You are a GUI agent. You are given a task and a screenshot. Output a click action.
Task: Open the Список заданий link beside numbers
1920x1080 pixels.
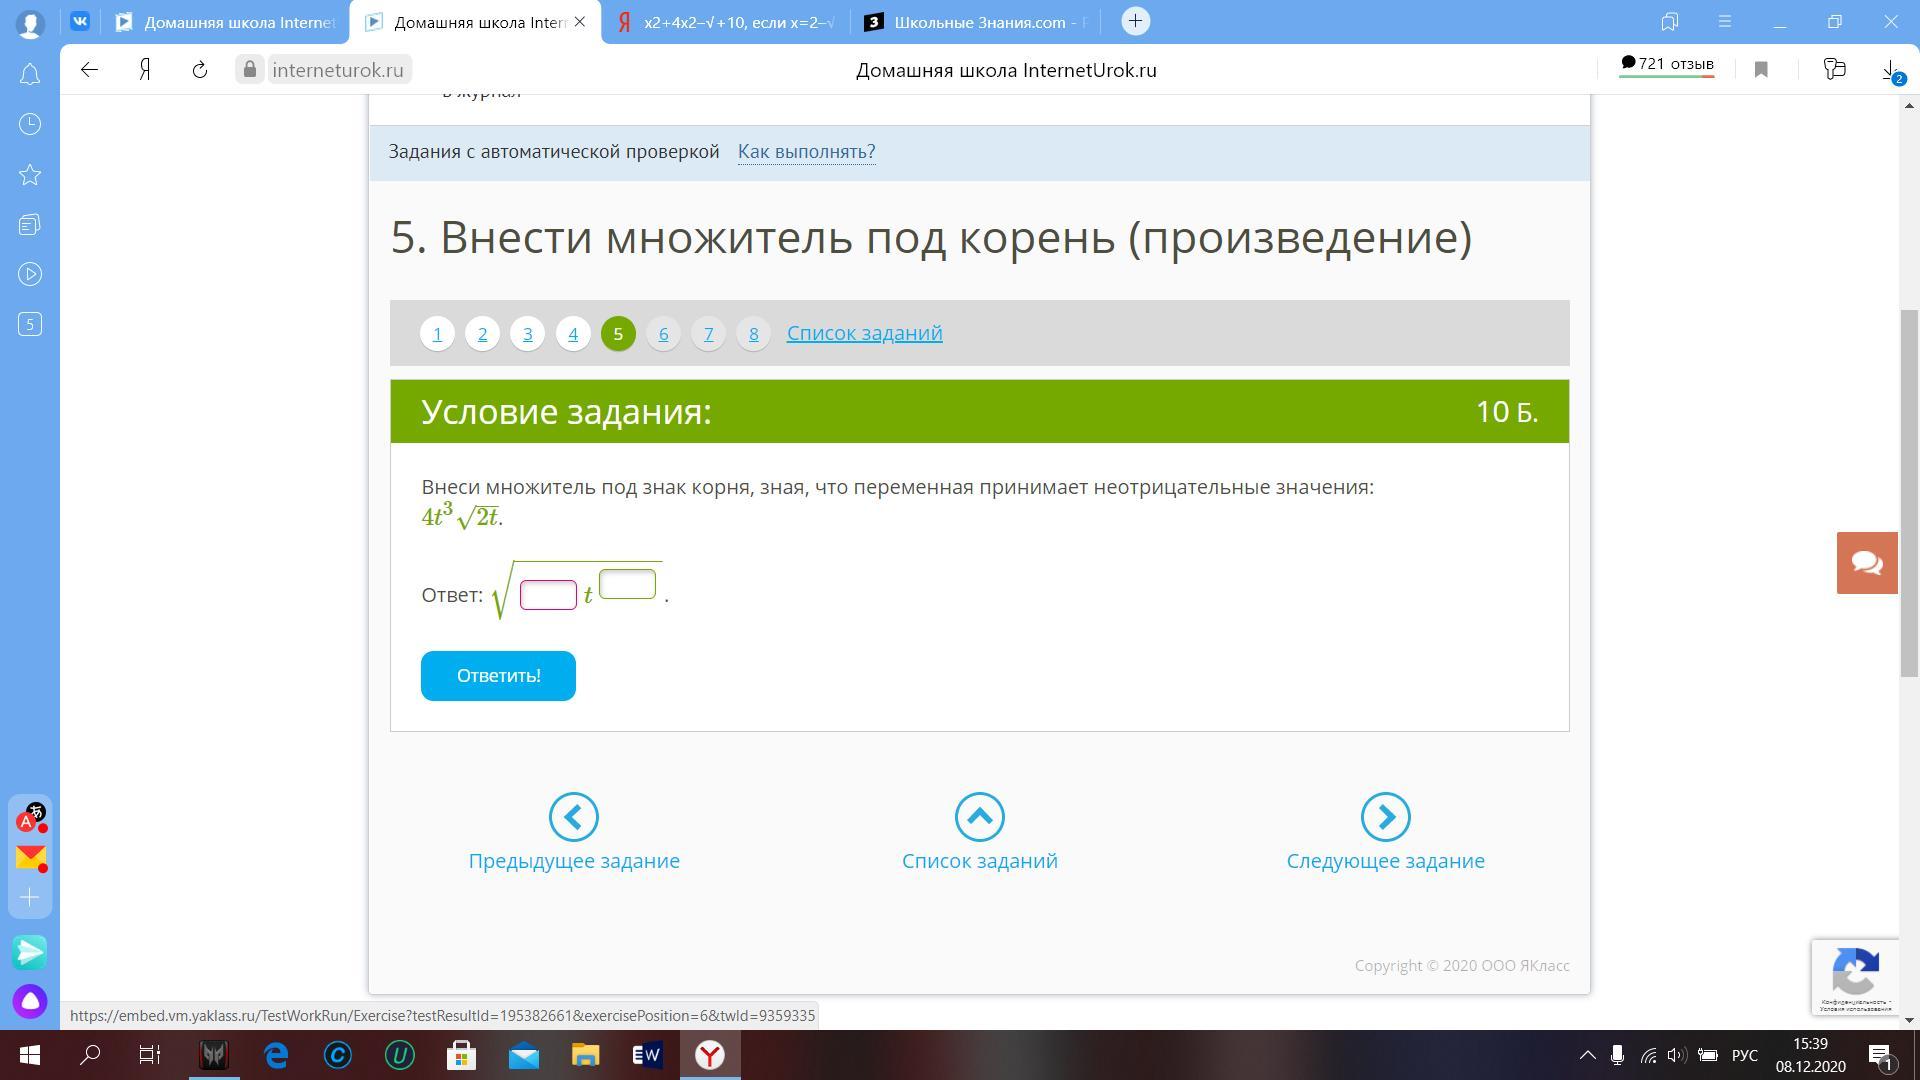click(864, 333)
